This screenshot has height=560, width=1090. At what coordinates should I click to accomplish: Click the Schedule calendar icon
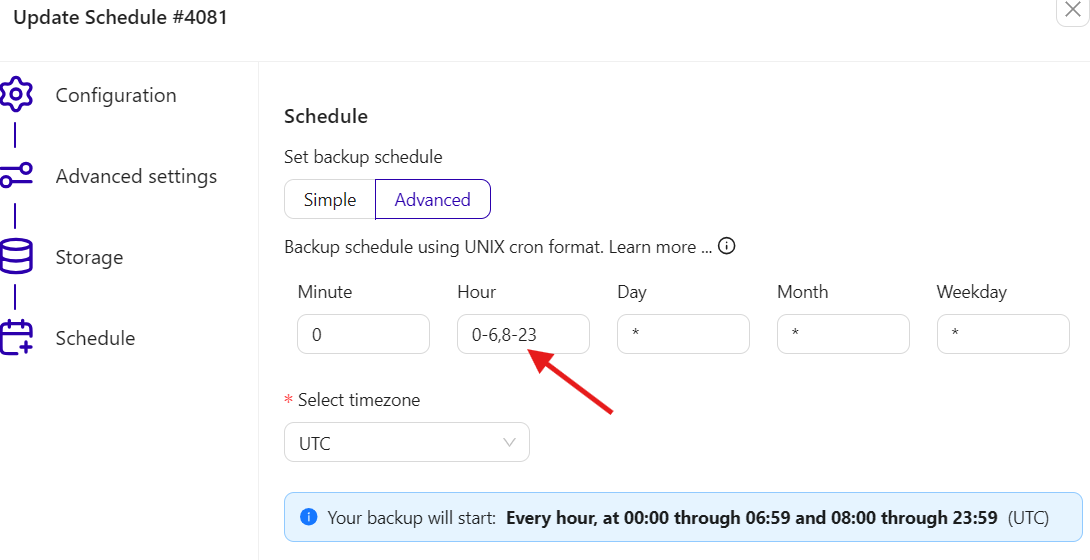tap(16, 338)
